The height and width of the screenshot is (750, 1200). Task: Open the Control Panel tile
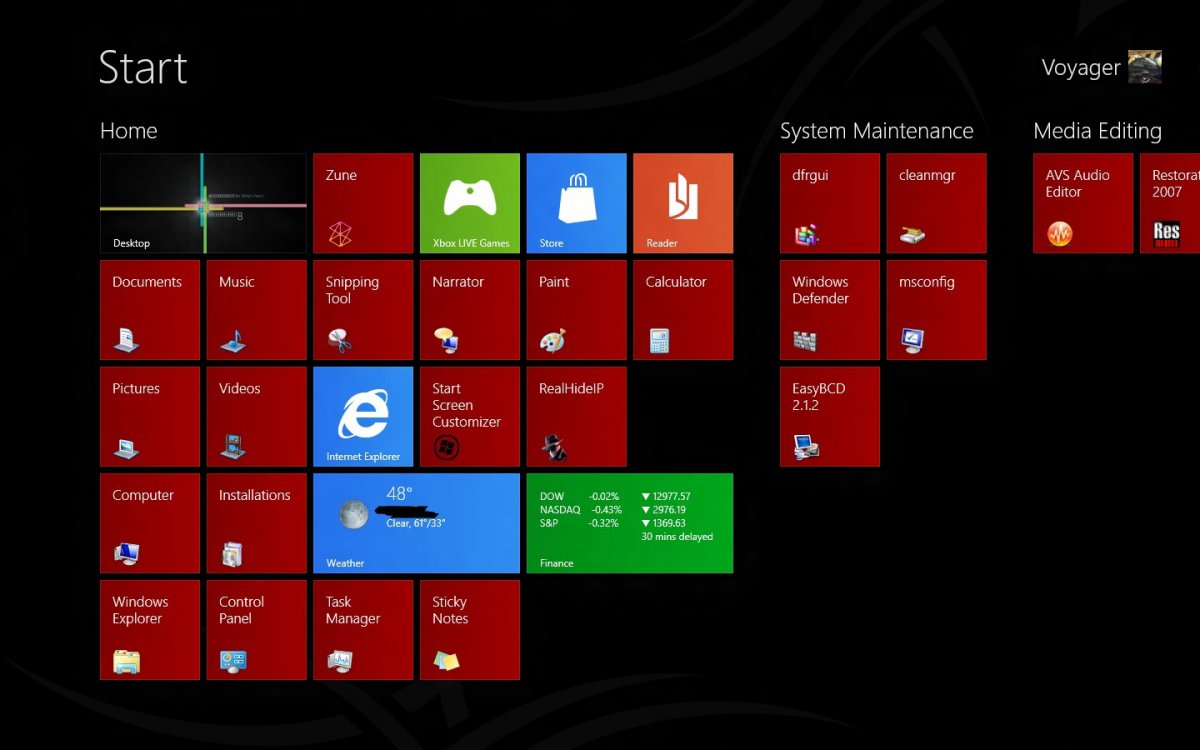[257, 630]
